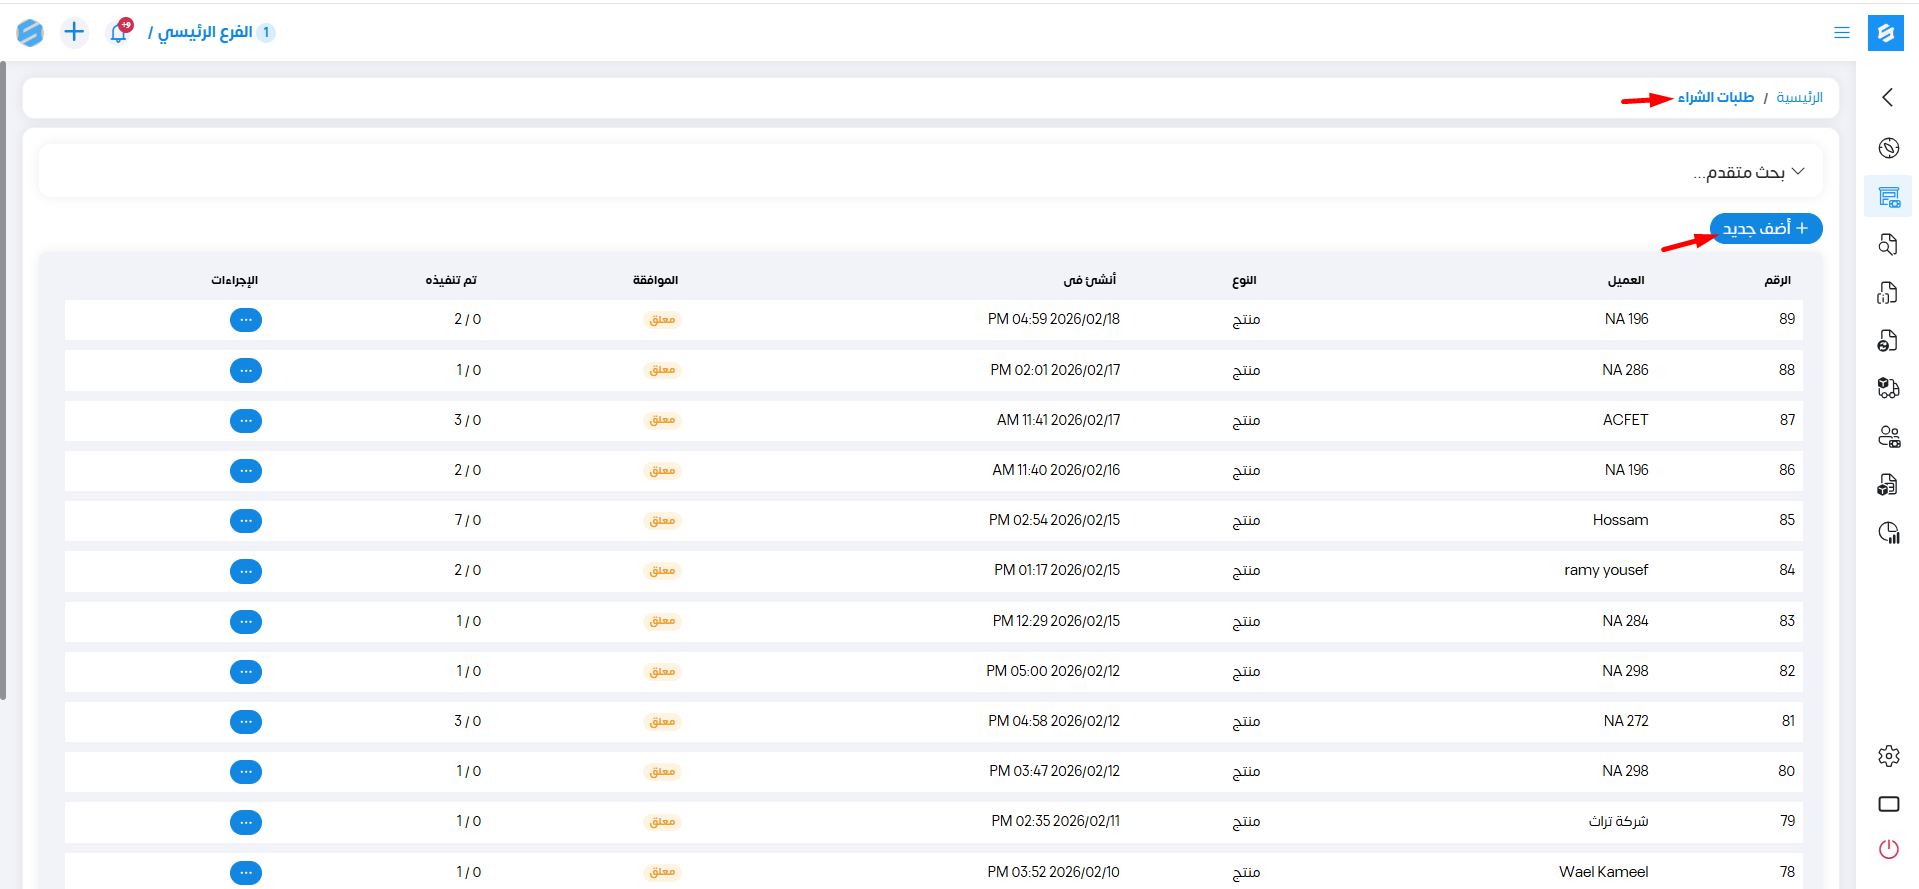This screenshot has width=1919, height=889.
Task: Click the quick-add plus icon in header
Action: tap(74, 32)
